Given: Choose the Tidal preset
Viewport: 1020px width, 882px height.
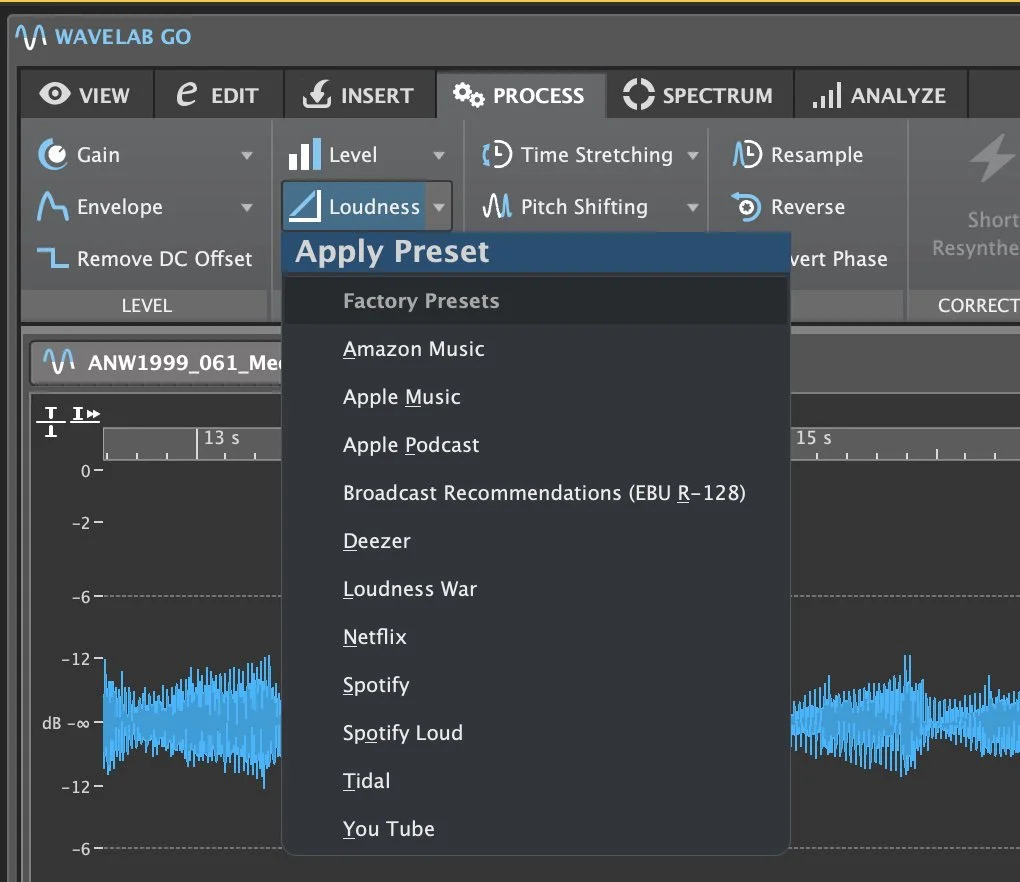Looking at the screenshot, I should click(x=537, y=781).
